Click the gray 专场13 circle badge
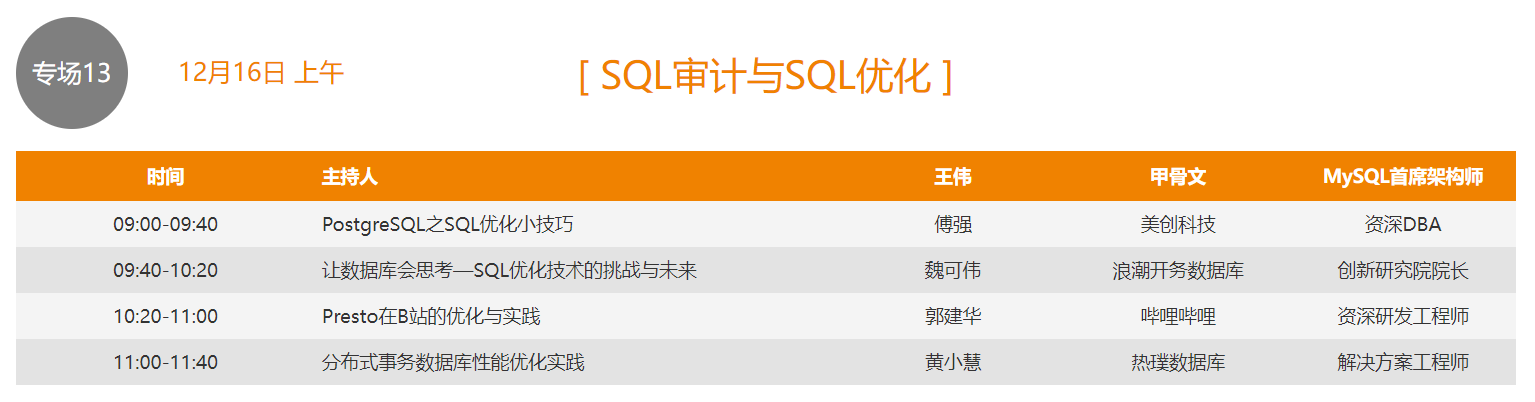This screenshot has width=1535, height=402. click(72, 74)
